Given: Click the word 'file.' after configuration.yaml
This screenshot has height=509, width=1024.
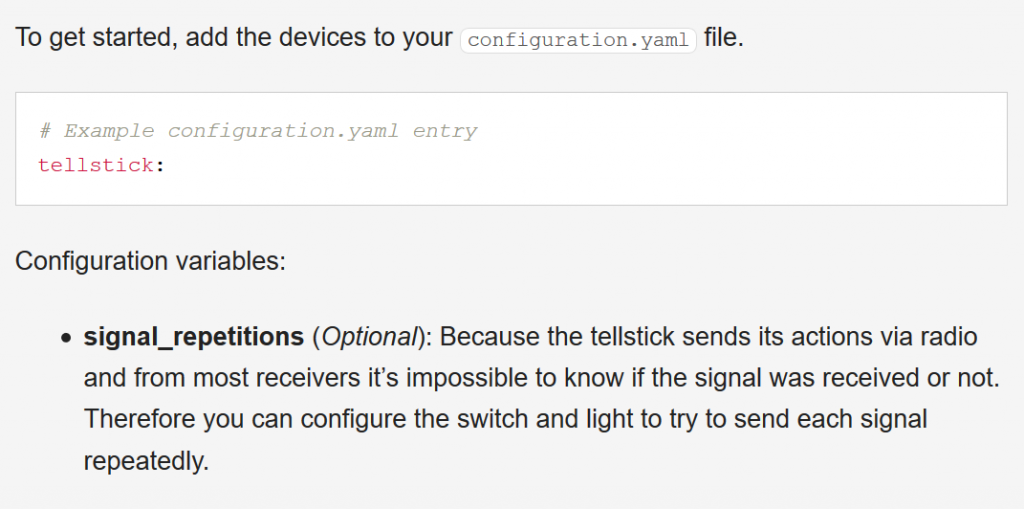Looking at the screenshot, I should click(724, 38).
